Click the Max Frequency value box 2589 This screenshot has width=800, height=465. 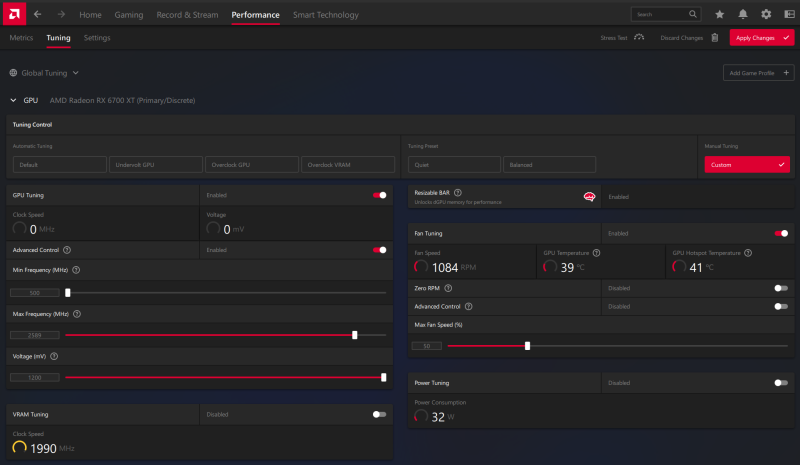pyautogui.click(x=35, y=335)
